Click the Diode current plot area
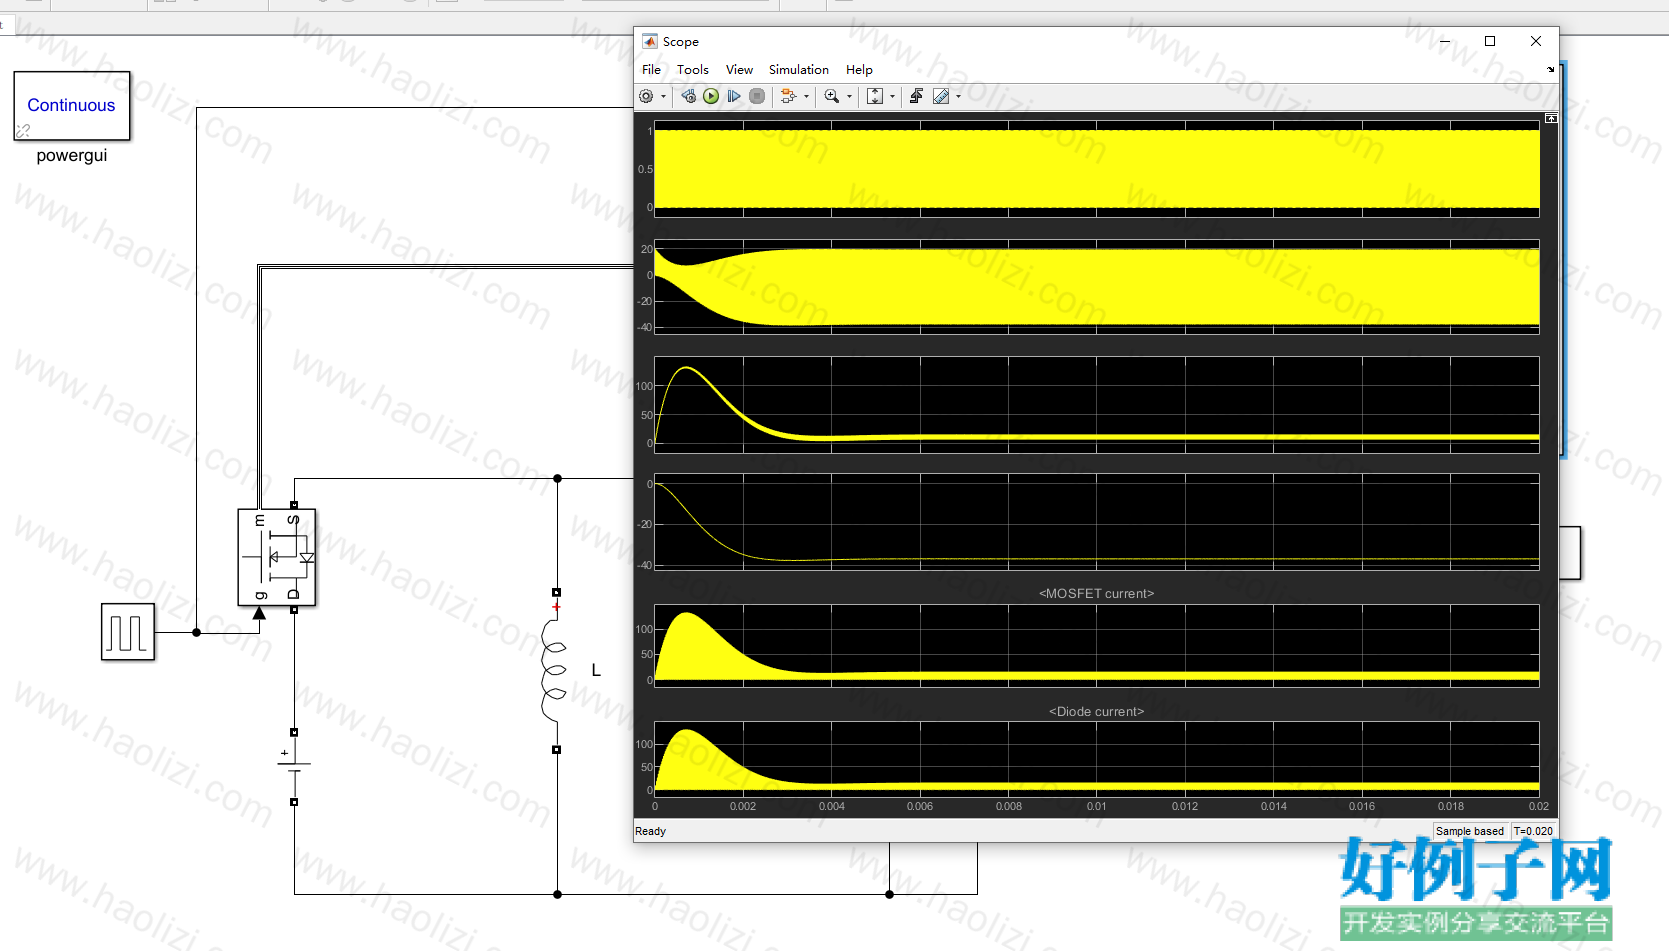 (x=1096, y=759)
